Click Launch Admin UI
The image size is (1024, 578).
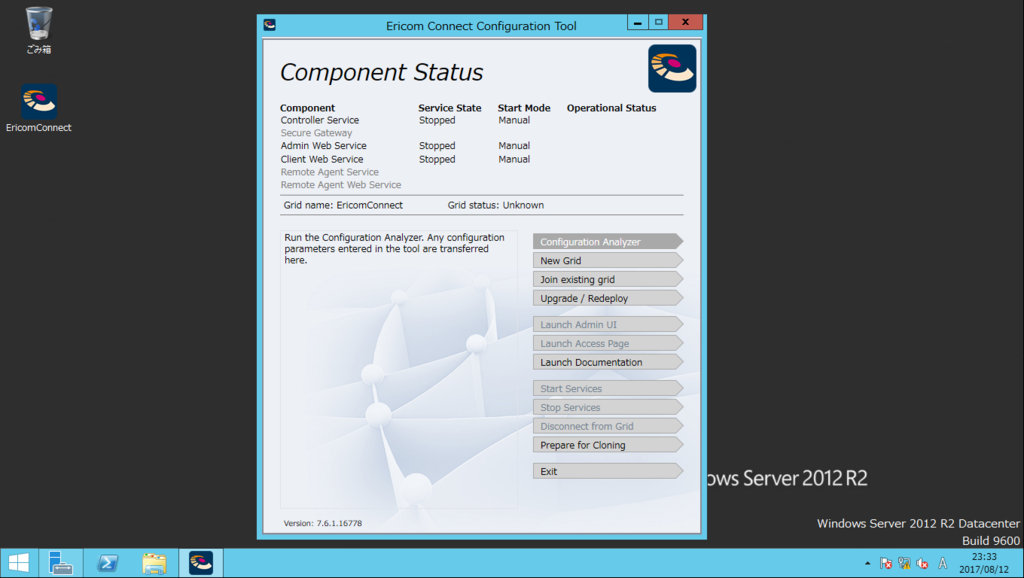pyautogui.click(x=608, y=325)
